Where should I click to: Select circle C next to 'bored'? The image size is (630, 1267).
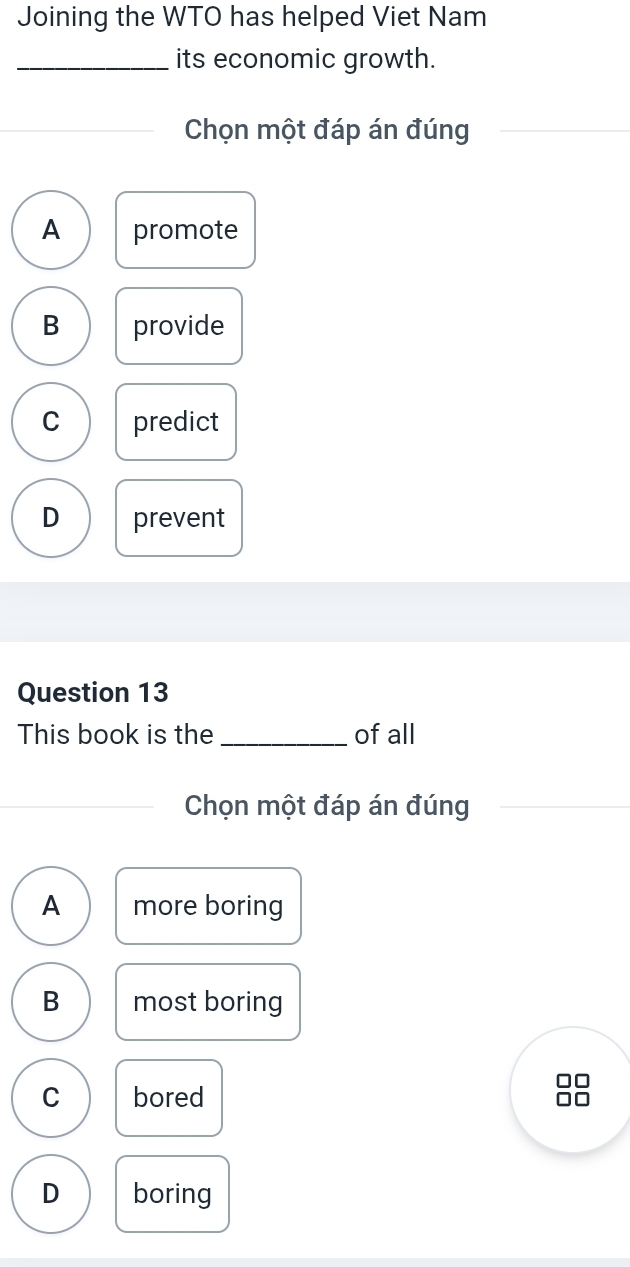[x=52, y=1098]
